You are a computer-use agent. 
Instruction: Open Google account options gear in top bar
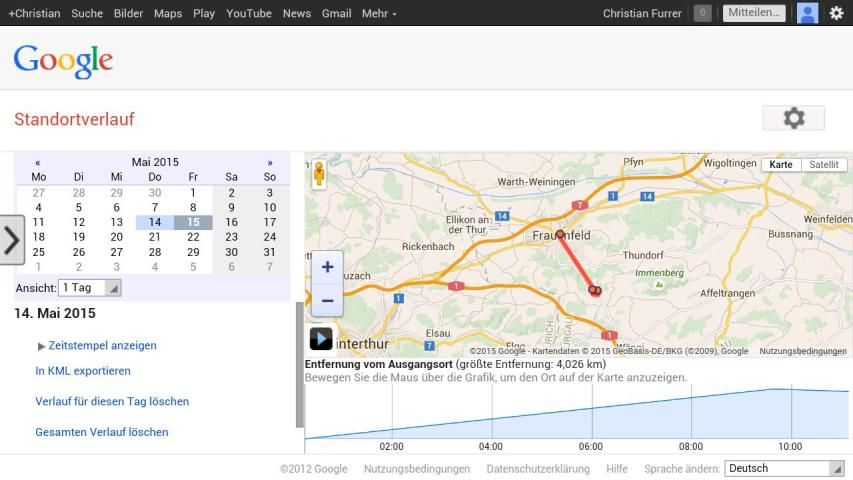836,13
